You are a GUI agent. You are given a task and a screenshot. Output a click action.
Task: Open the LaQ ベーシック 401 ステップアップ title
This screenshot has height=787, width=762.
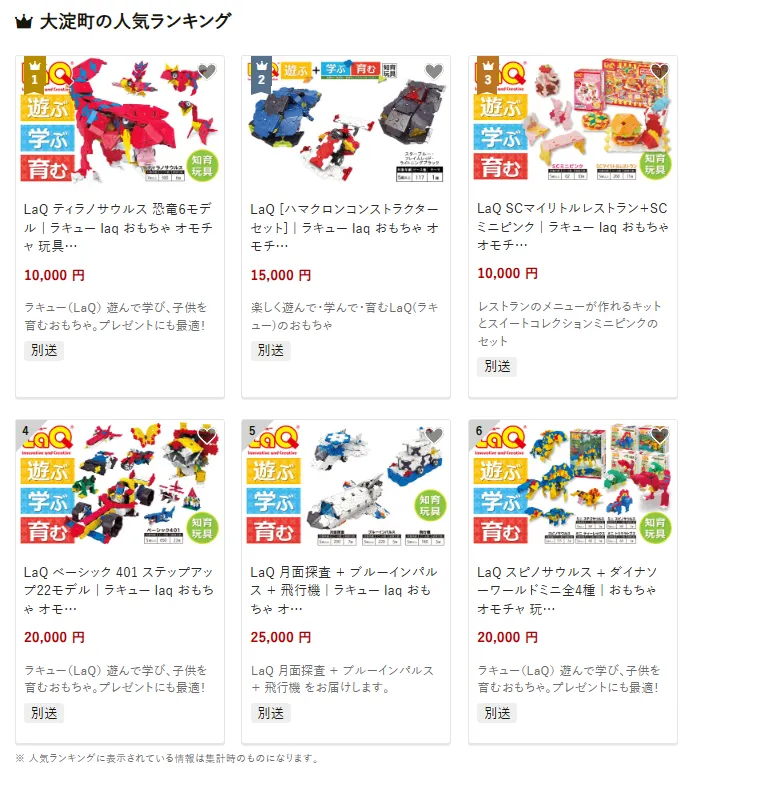(118, 590)
